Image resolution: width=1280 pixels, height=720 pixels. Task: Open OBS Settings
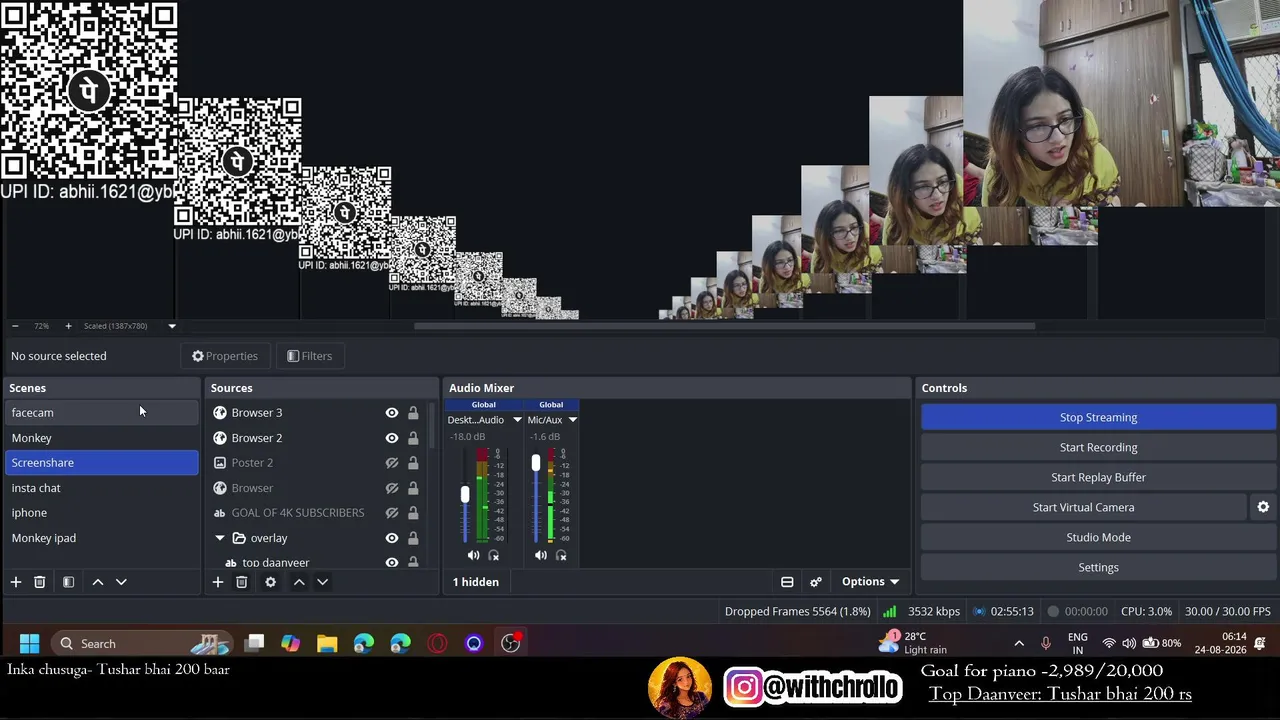click(1098, 567)
